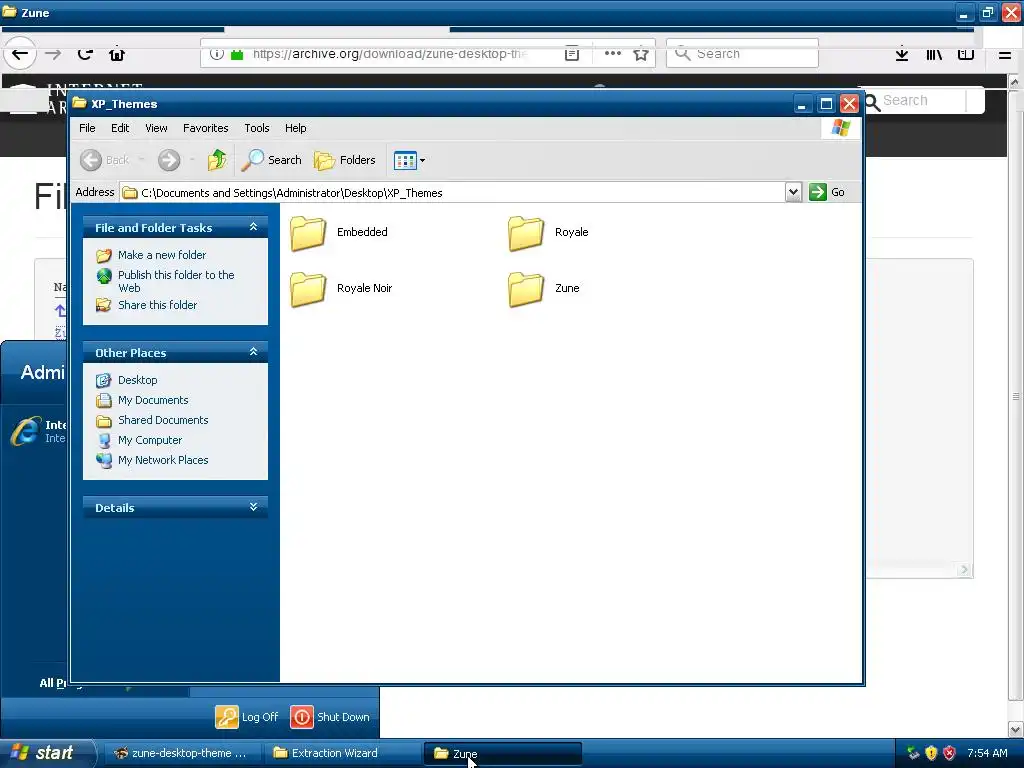
Task: Expand the Details panel
Action: point(253,507)
